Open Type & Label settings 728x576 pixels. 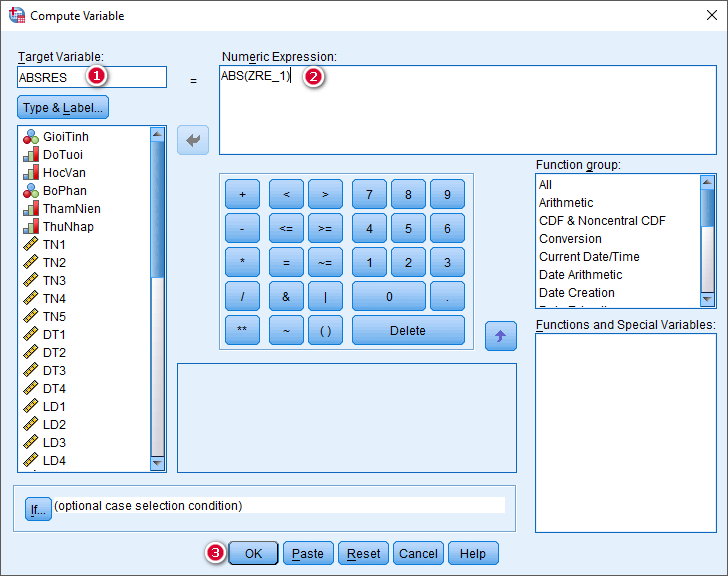click(x=63, y=108)
